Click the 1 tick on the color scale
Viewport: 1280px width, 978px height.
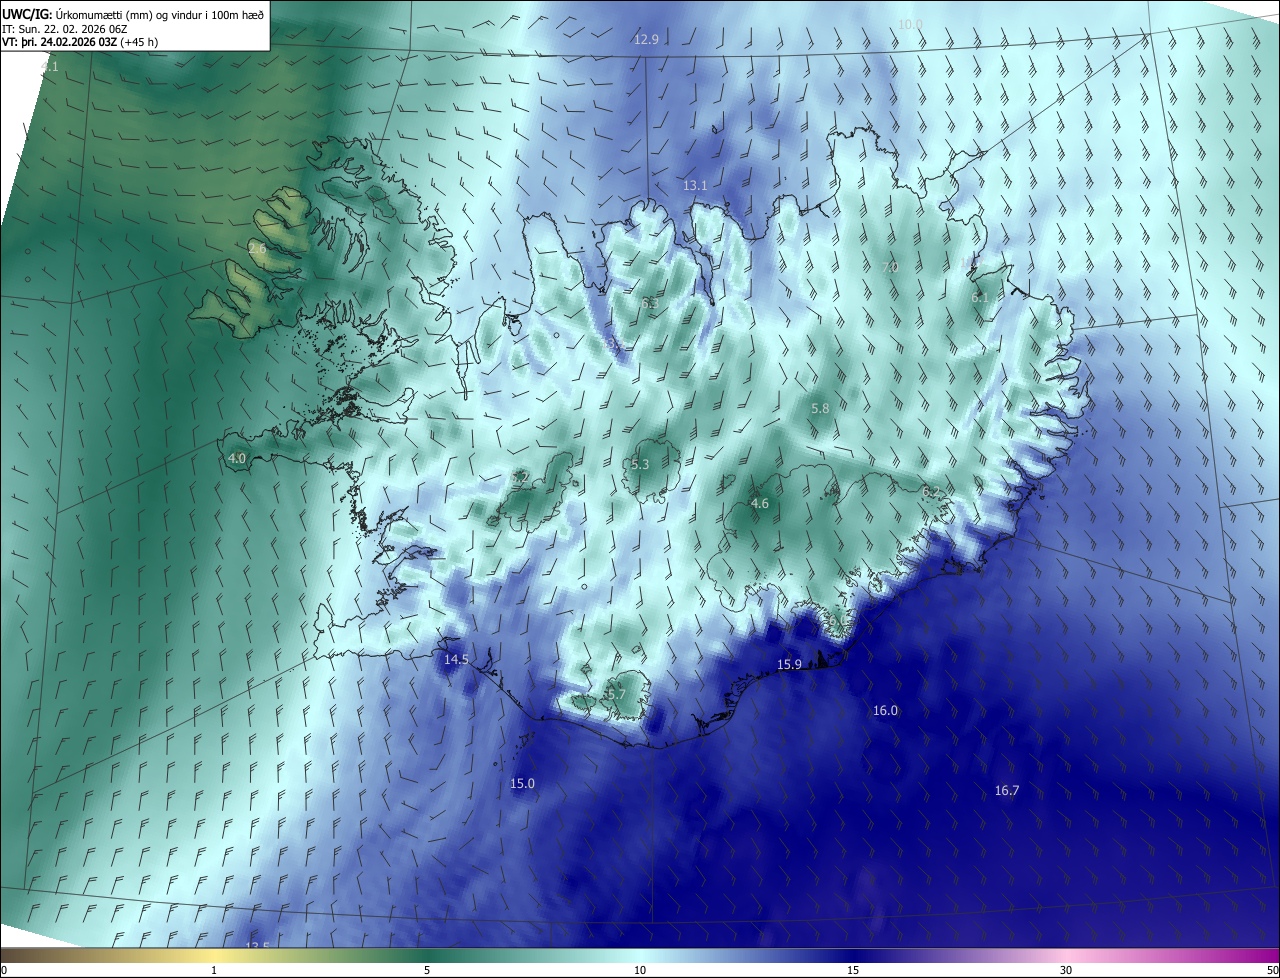pos(214,971)
